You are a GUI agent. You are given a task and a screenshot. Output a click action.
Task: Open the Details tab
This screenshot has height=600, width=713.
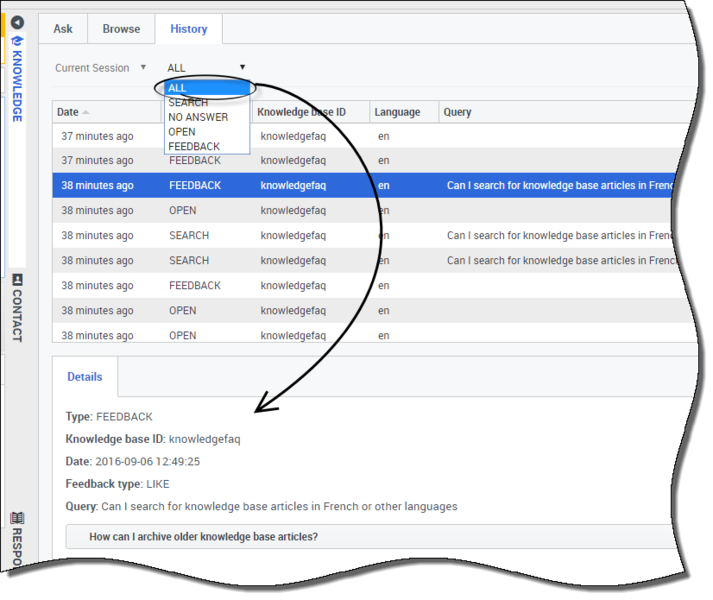click(x=85, y=377)
